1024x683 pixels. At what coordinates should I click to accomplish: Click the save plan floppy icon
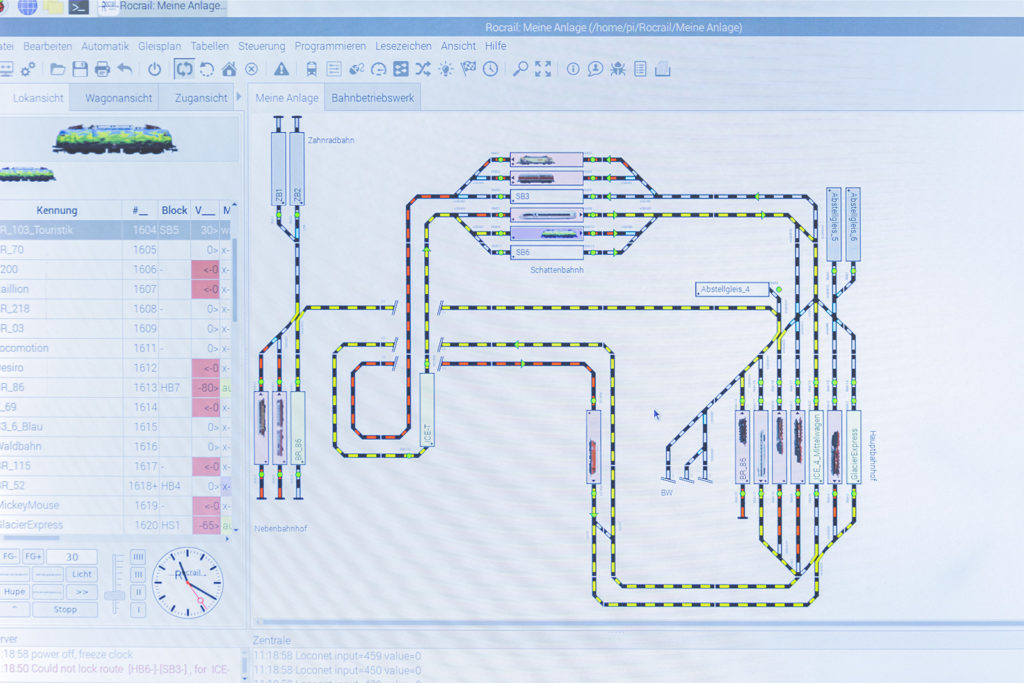click(80, 69)
